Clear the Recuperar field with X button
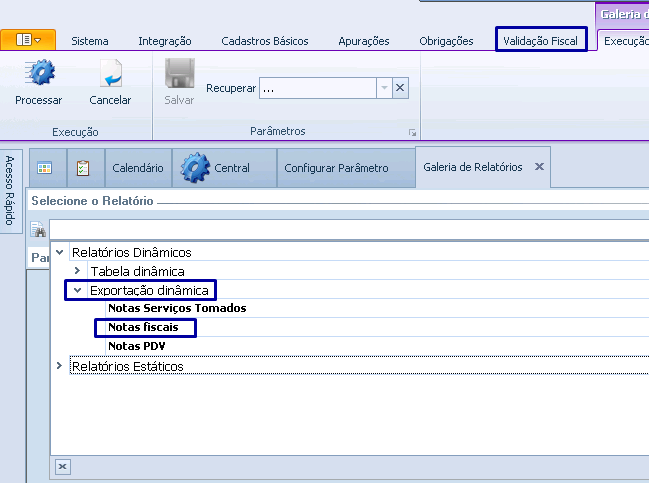649x483 pixels. 400,88
